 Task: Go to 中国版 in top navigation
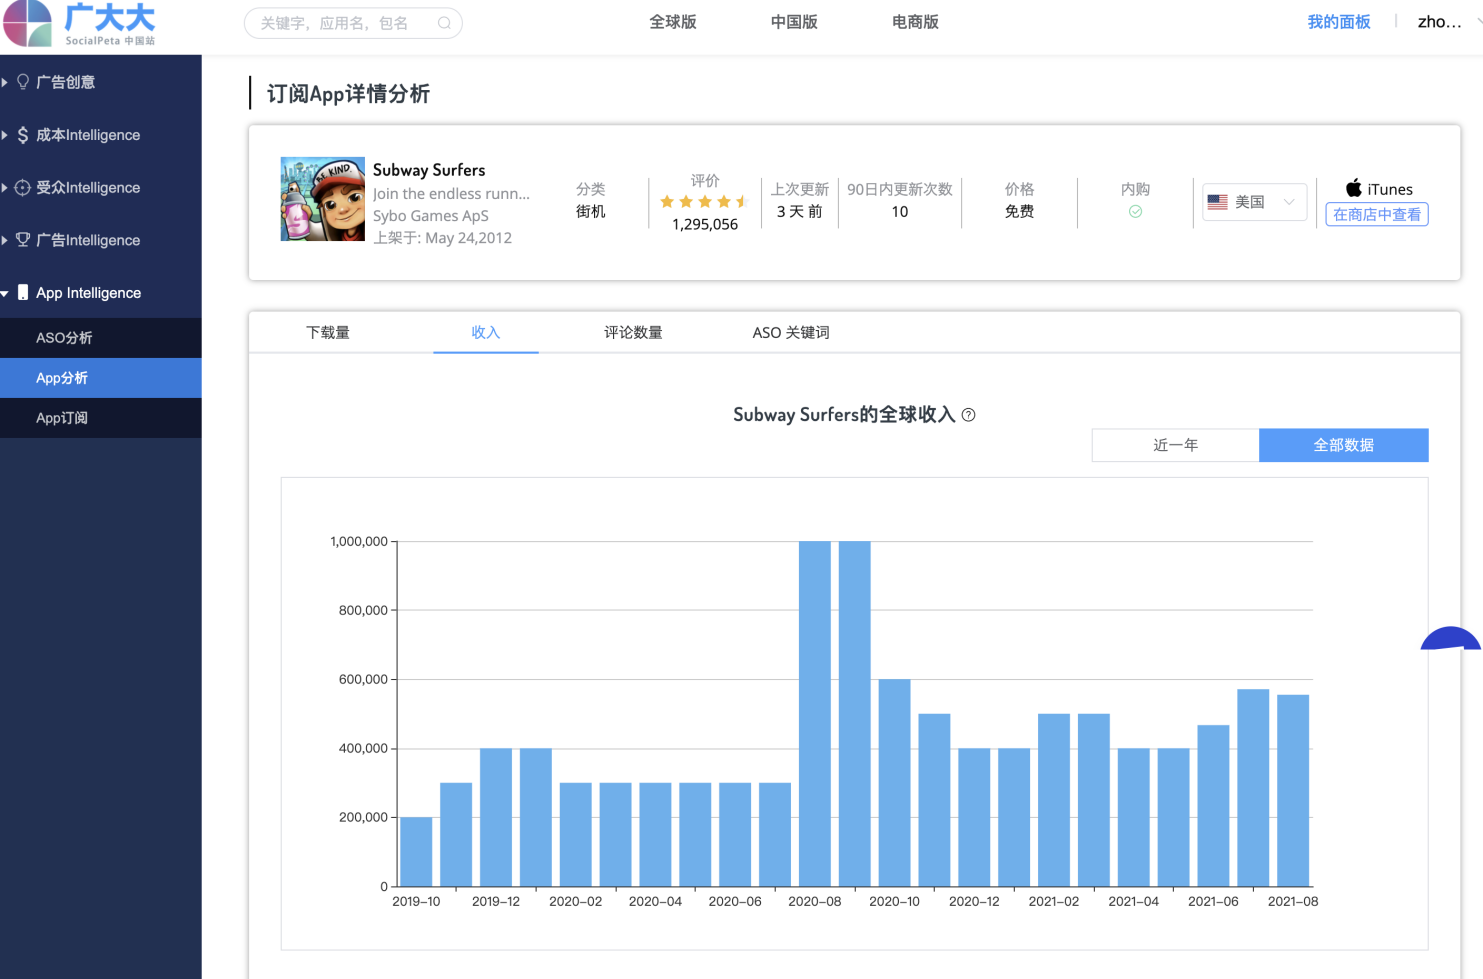[x=794, y=22]
